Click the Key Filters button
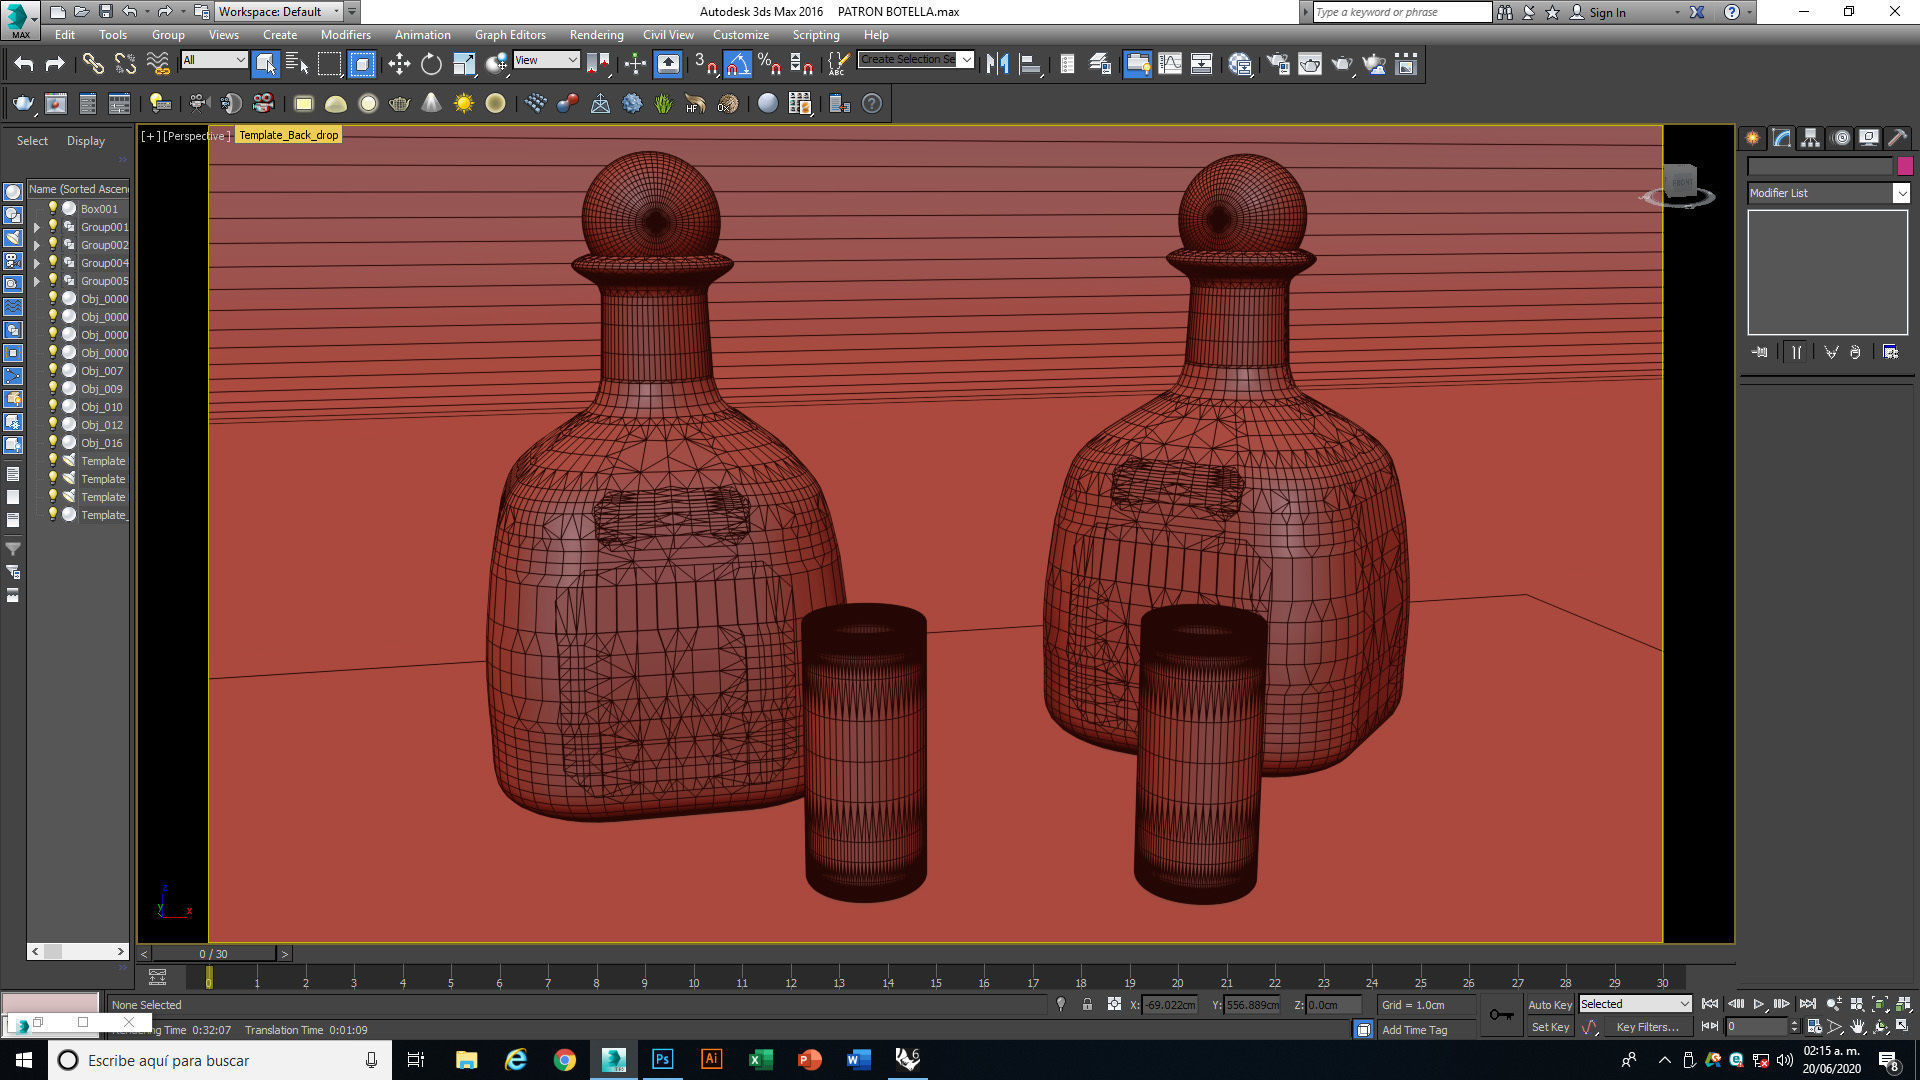Viewport: 1920px width, 1080px height. (1647, 1027)
